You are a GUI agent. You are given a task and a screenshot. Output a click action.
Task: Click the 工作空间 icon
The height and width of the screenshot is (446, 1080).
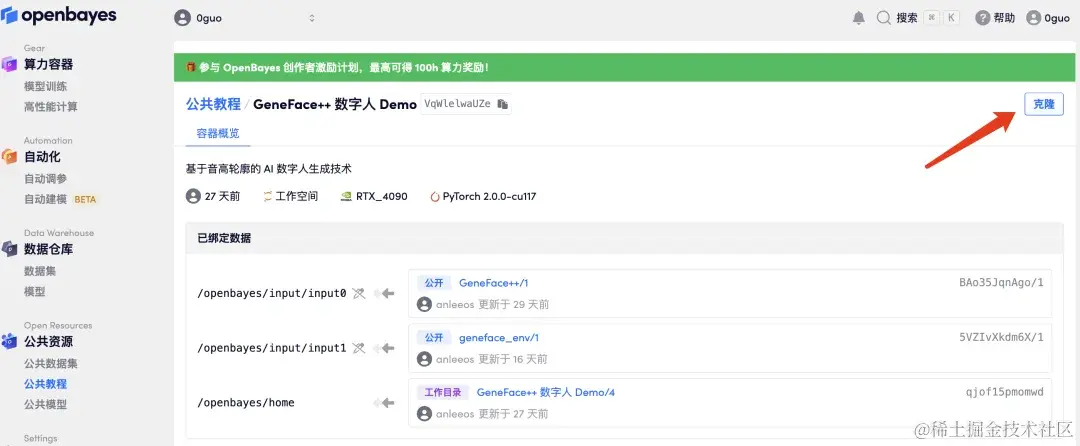point(268,196)
